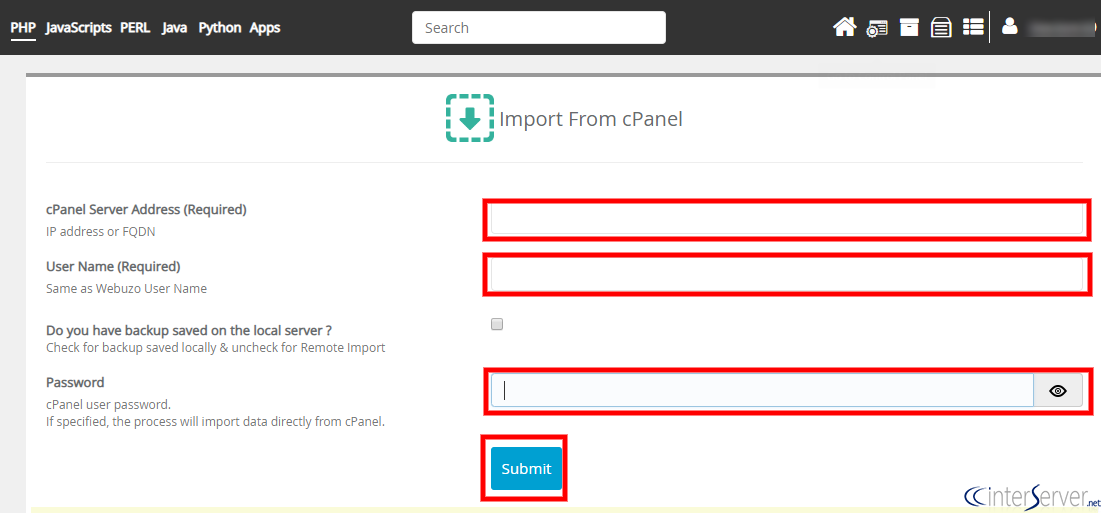The image size is (1101, 513).
Task: Click 'User Name (Required)' label
Action: coord(113,267)
